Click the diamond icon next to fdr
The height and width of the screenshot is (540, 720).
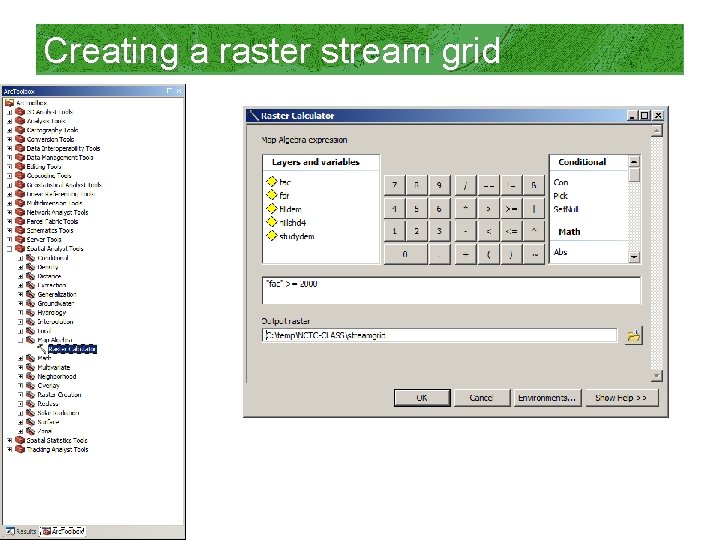pos(271,195)
